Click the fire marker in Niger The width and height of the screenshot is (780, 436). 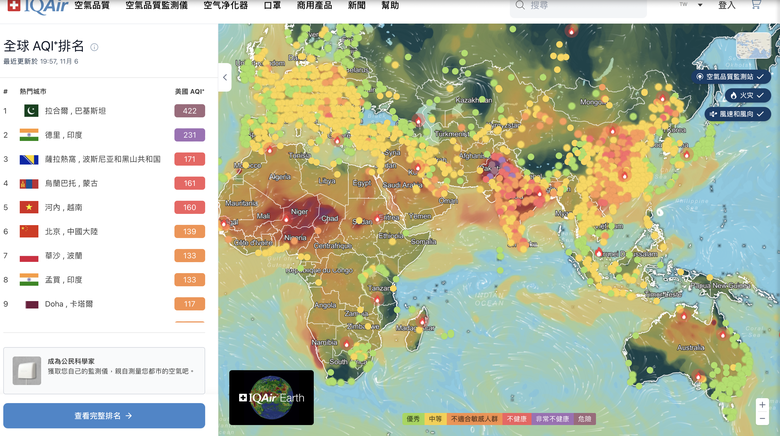coord(286,218)
